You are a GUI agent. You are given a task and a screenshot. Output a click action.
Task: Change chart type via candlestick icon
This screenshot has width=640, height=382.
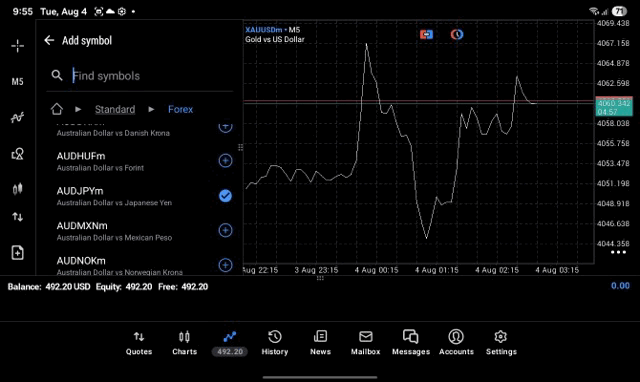tap(18, 189)
